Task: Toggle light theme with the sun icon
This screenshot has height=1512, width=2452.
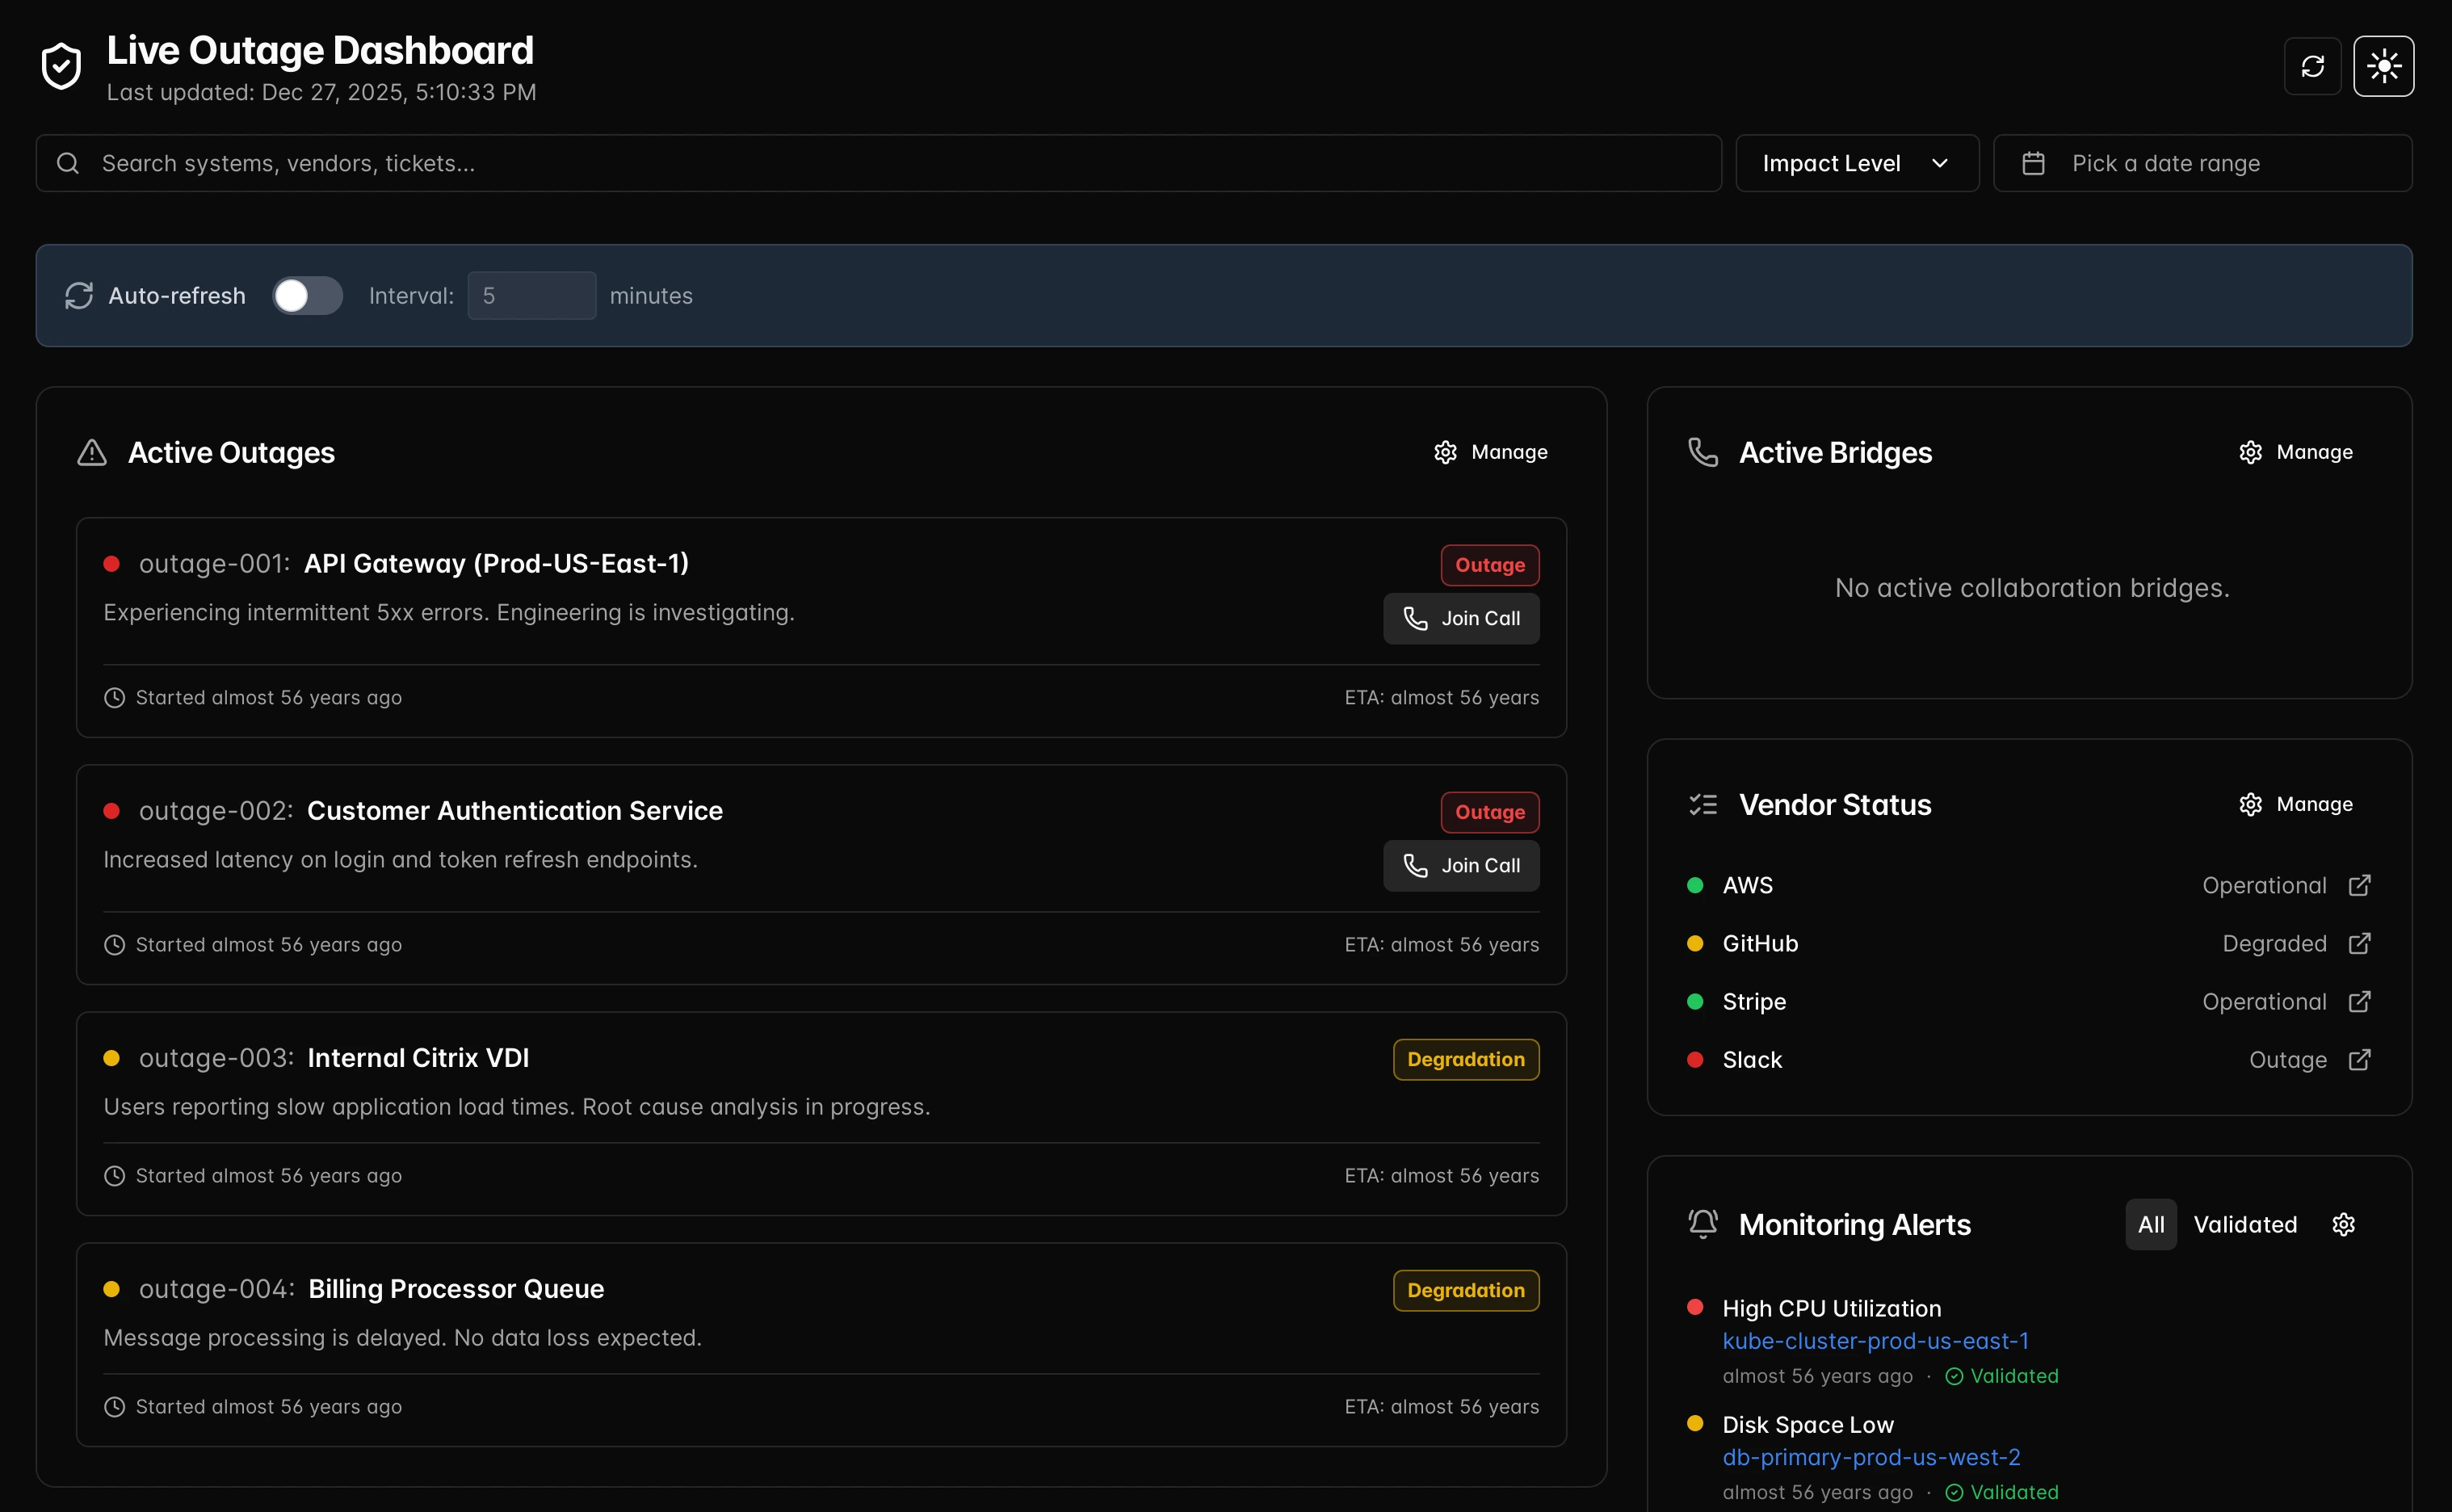Action: point(2385,65)
